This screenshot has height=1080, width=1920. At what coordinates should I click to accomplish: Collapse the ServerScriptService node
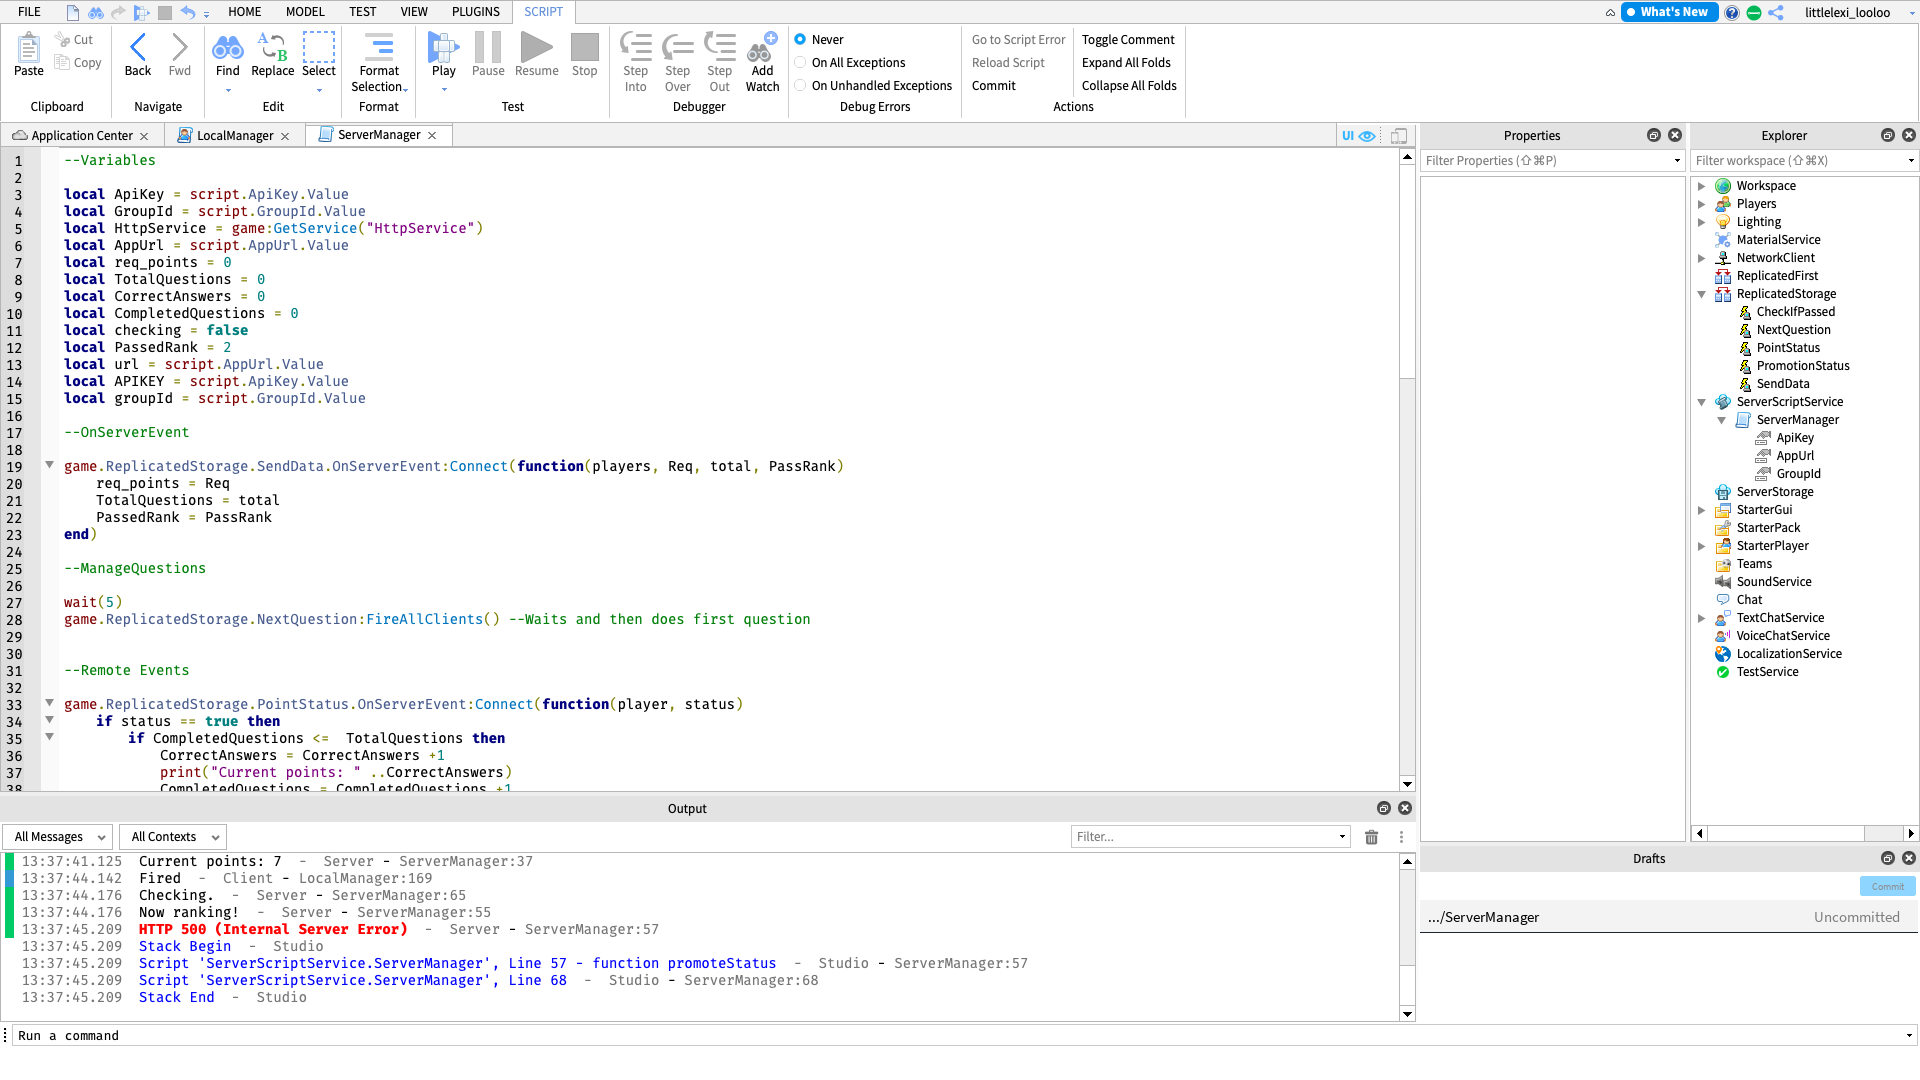click(1701, 402)
